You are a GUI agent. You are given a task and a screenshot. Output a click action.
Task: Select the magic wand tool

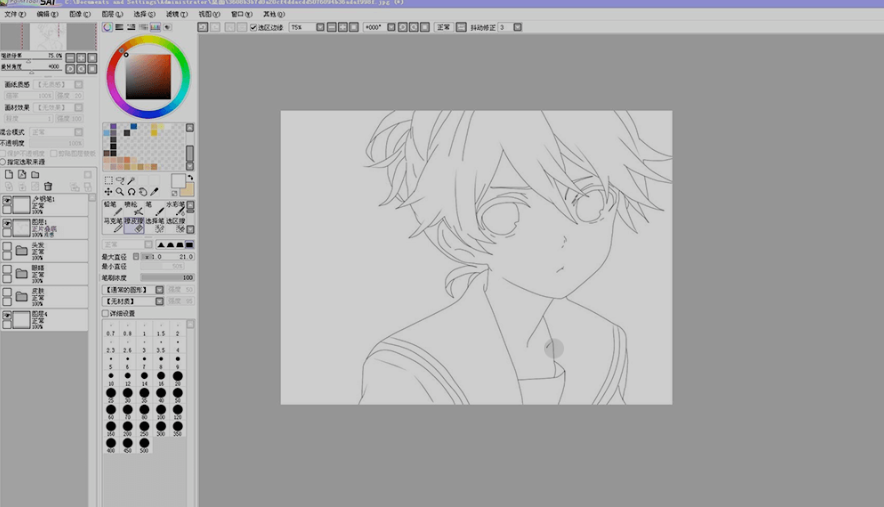[x=131, y=180]
